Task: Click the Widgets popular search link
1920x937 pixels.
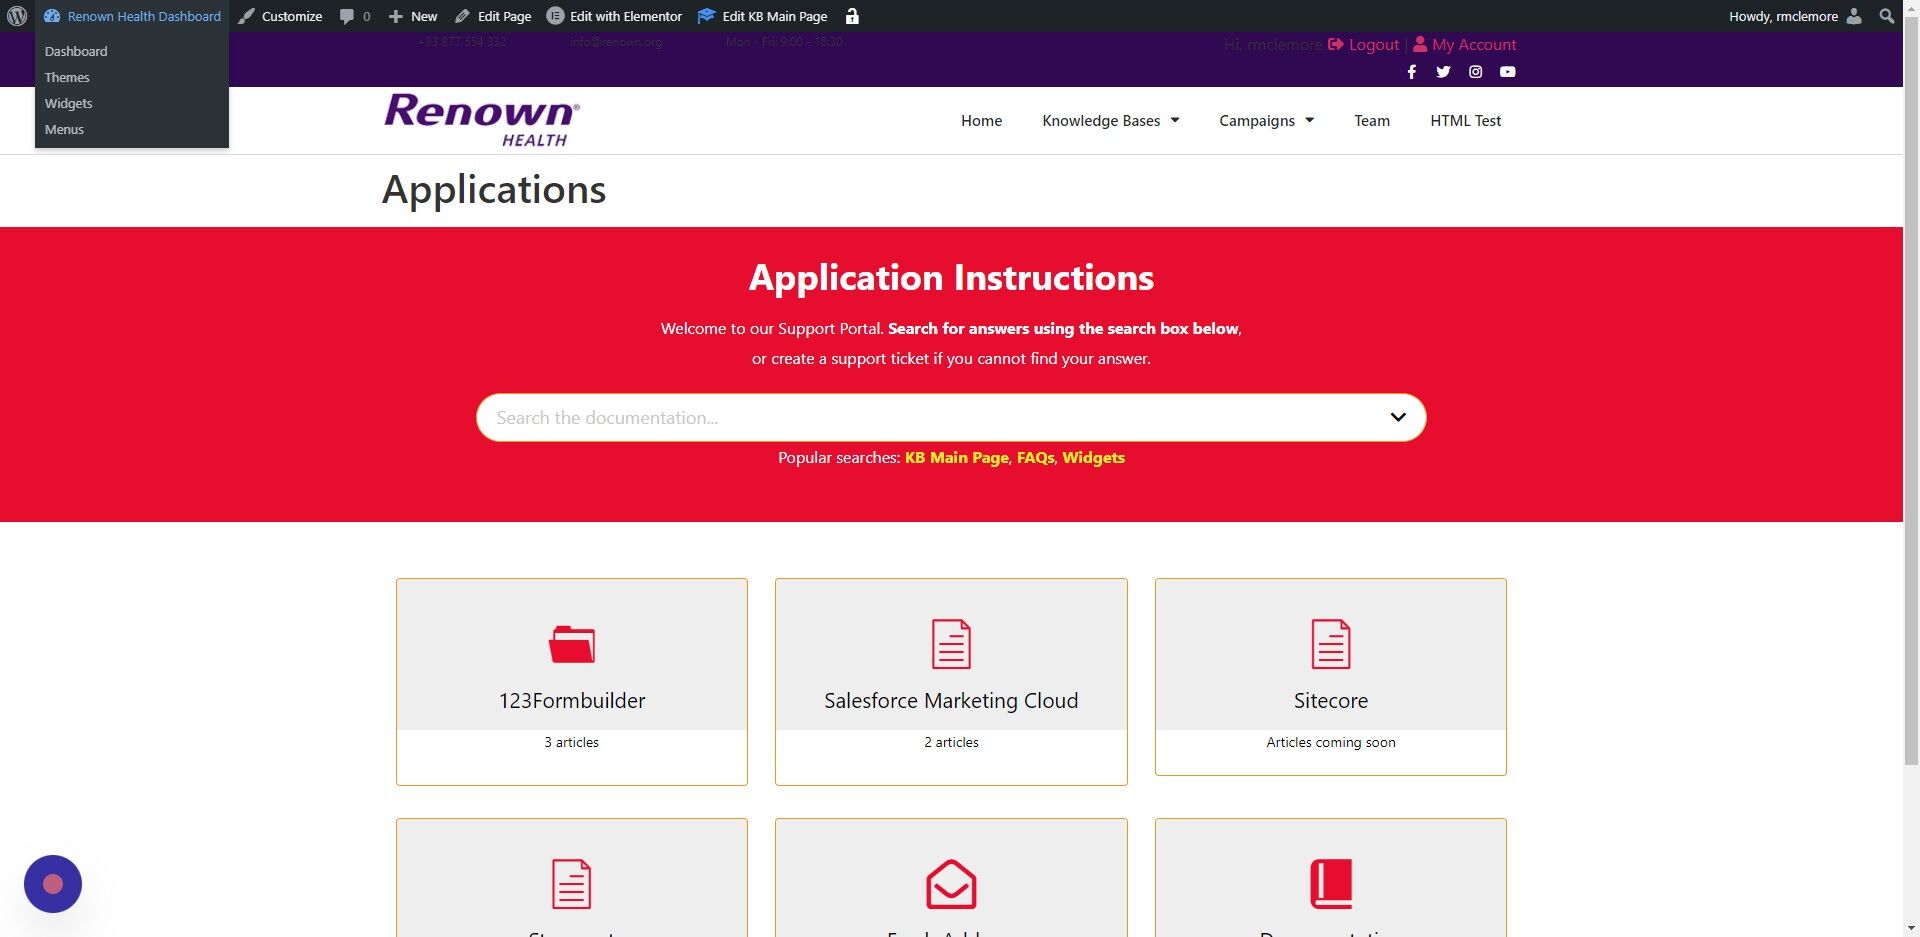Action: coord(1093,458)
